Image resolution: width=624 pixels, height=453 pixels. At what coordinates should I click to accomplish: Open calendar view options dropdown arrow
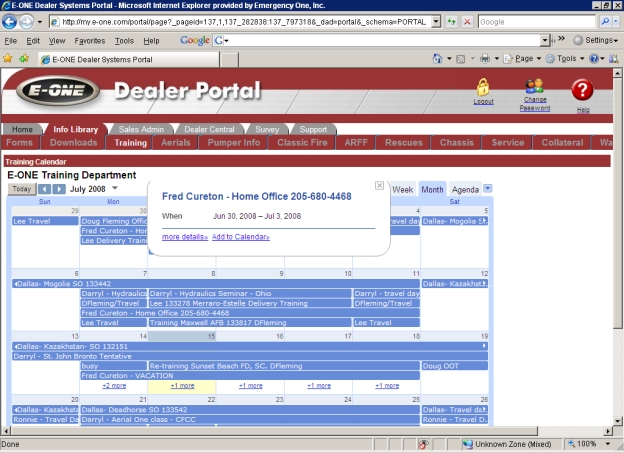(x=488, y=188)
